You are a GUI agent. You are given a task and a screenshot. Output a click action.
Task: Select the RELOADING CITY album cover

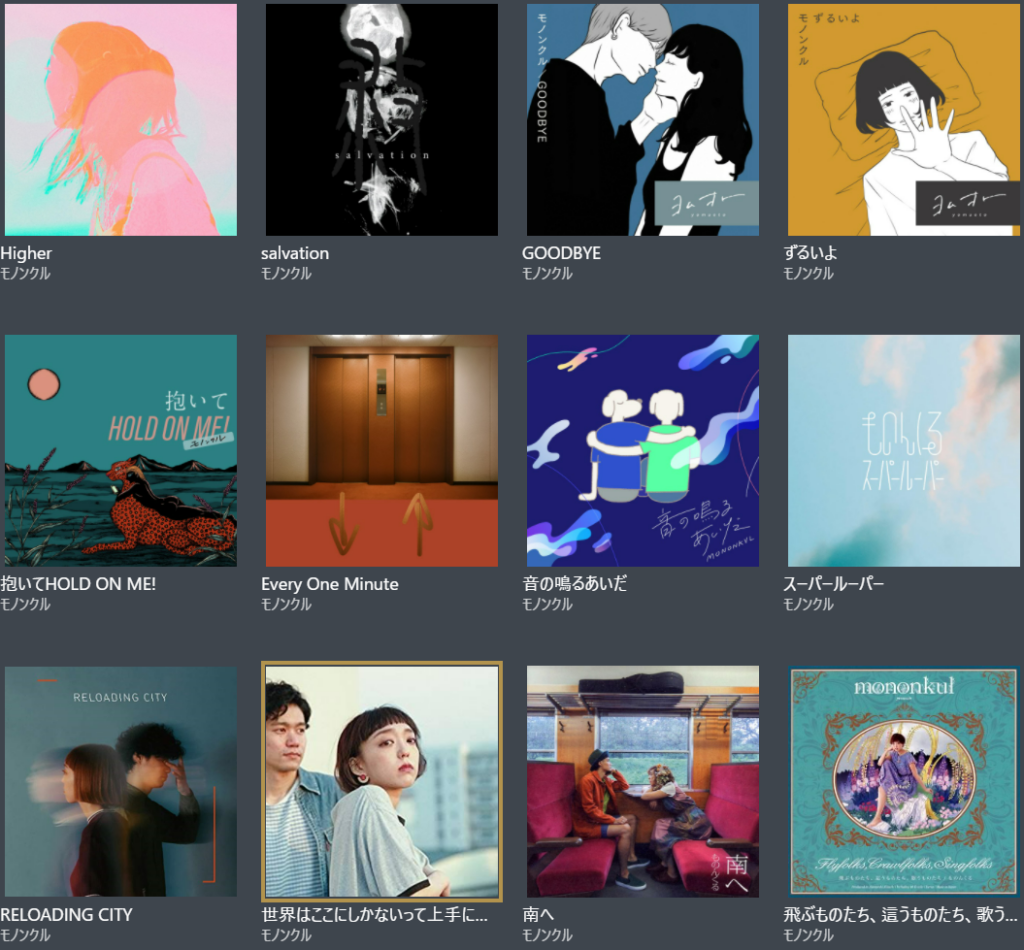pyautogui.click(x=121, y=782)
